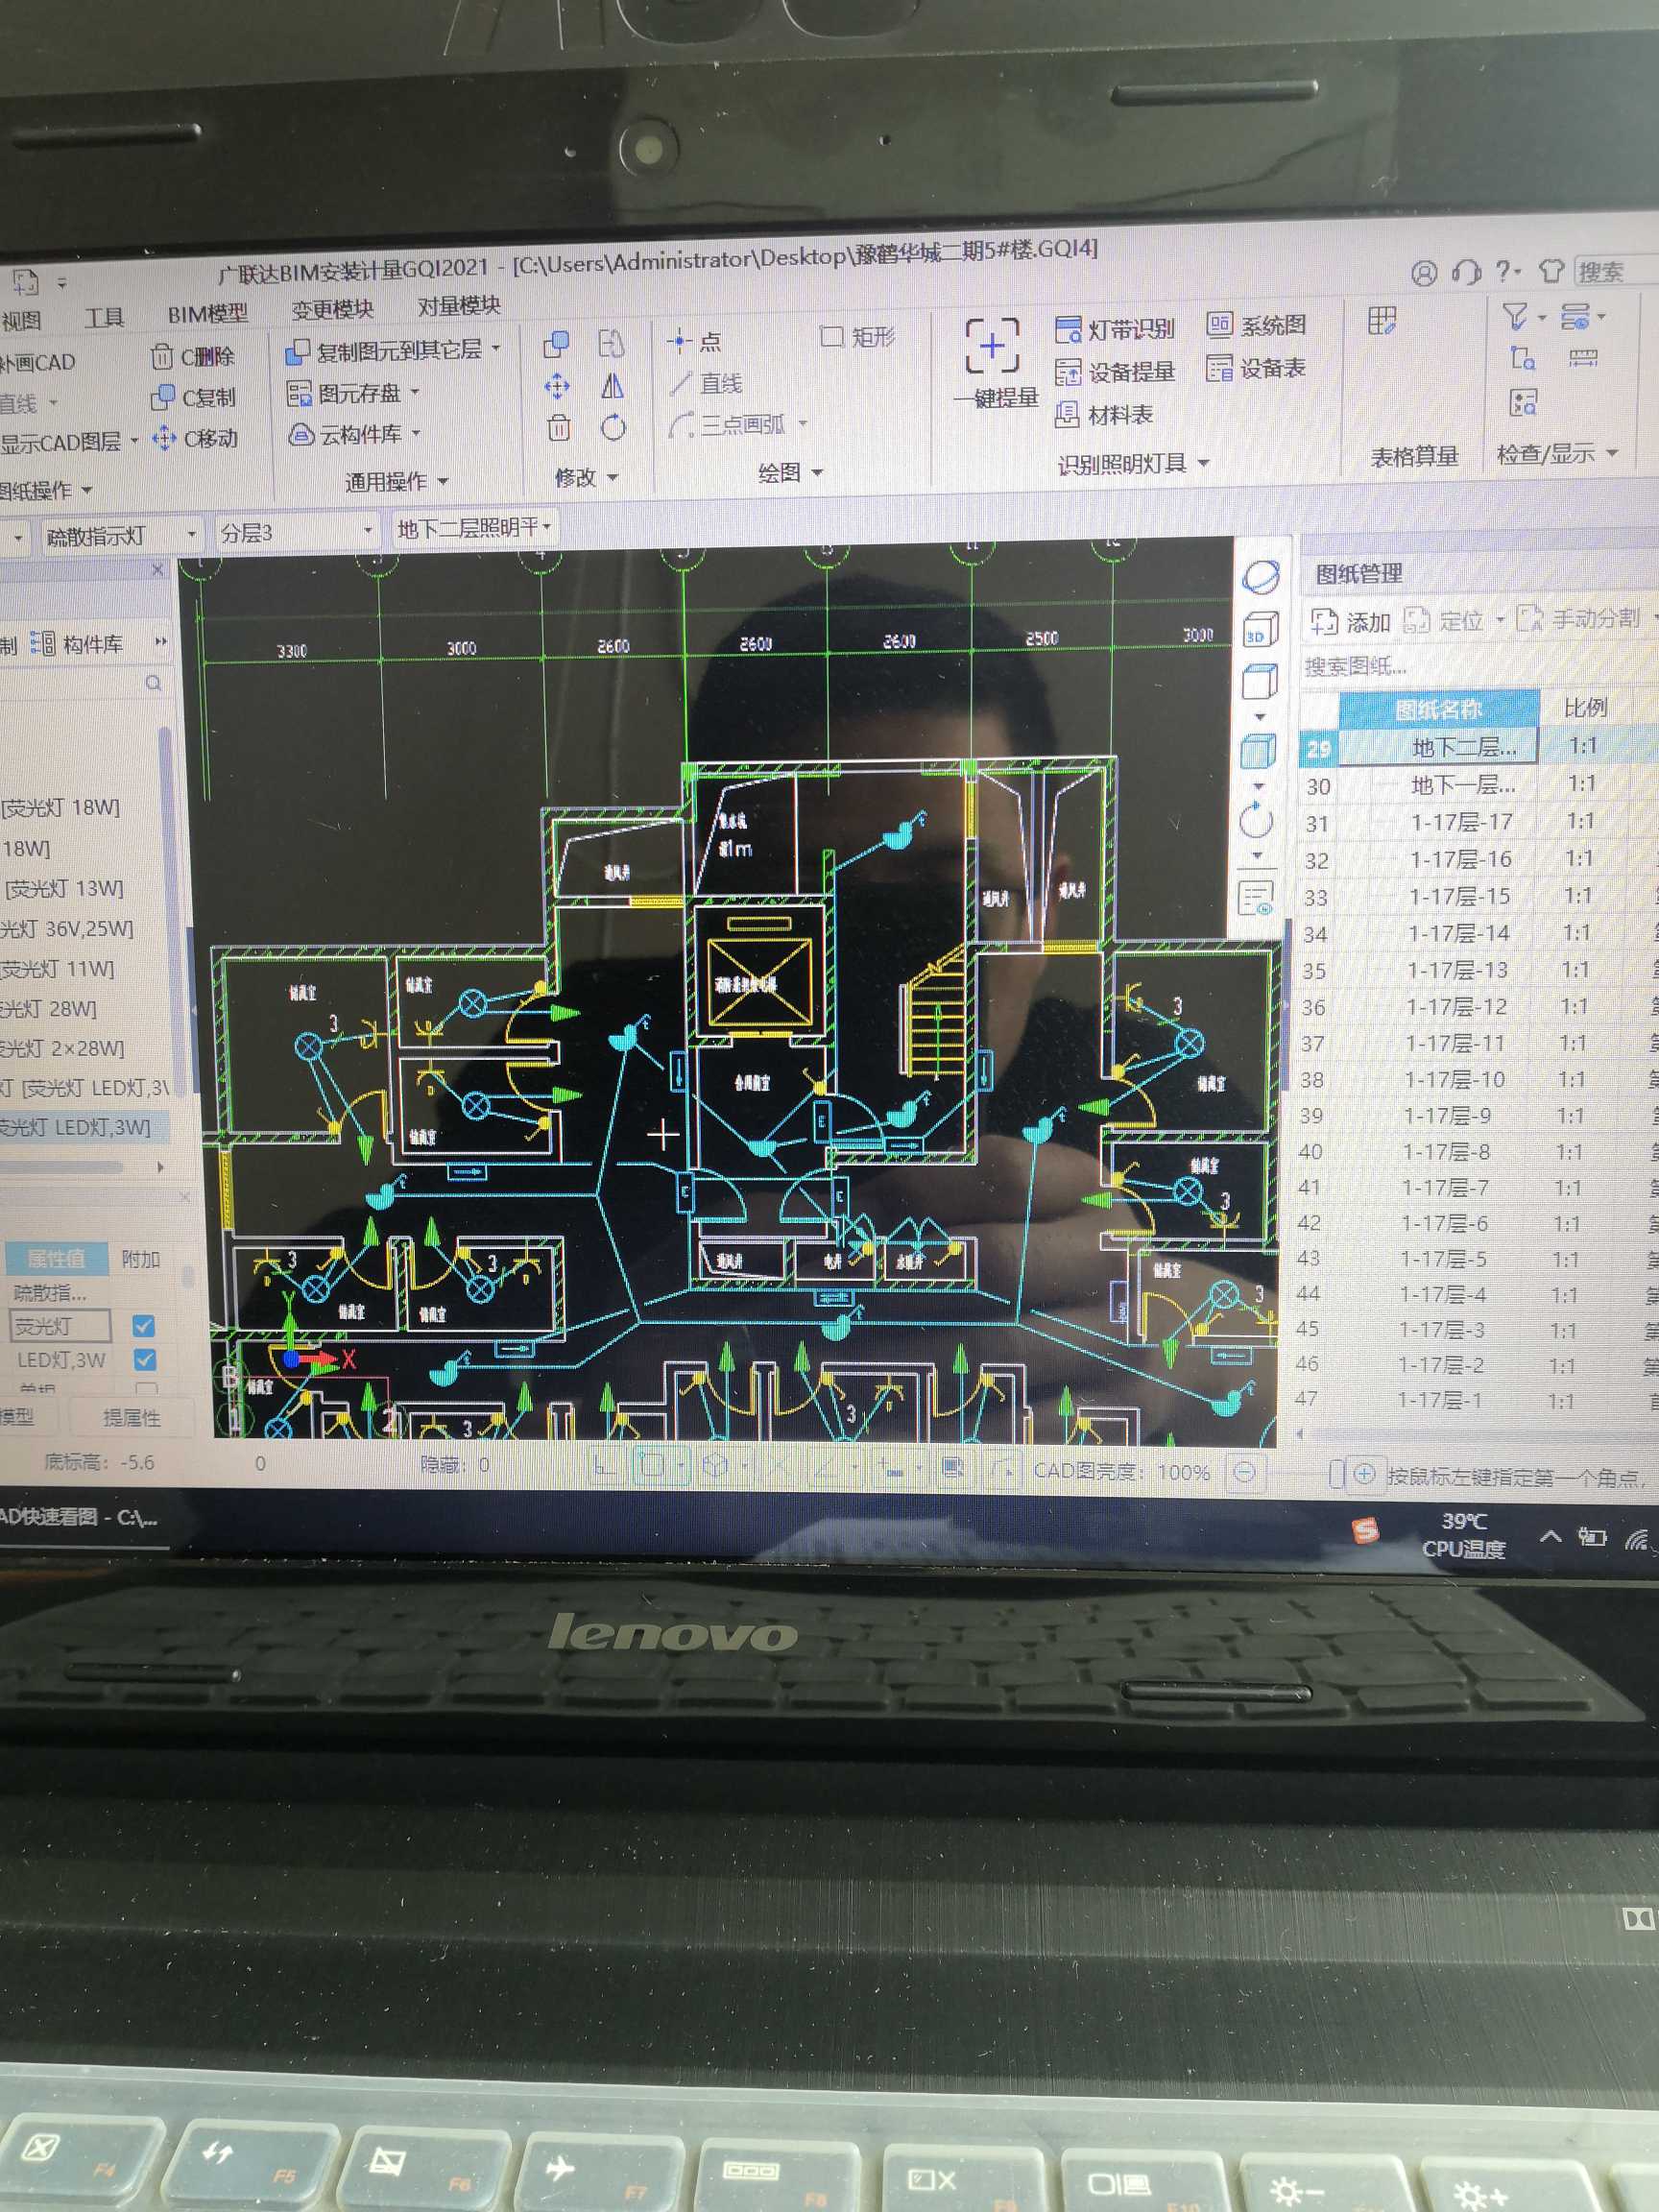Open the BIM模型 ribbon tab

(x=207, y=314)
